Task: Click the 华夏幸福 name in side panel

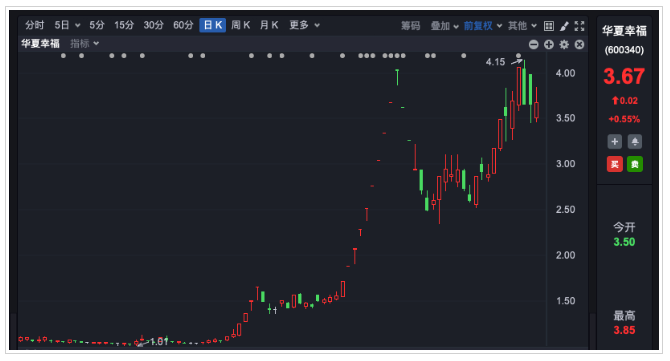Action: tap(624, 31)
